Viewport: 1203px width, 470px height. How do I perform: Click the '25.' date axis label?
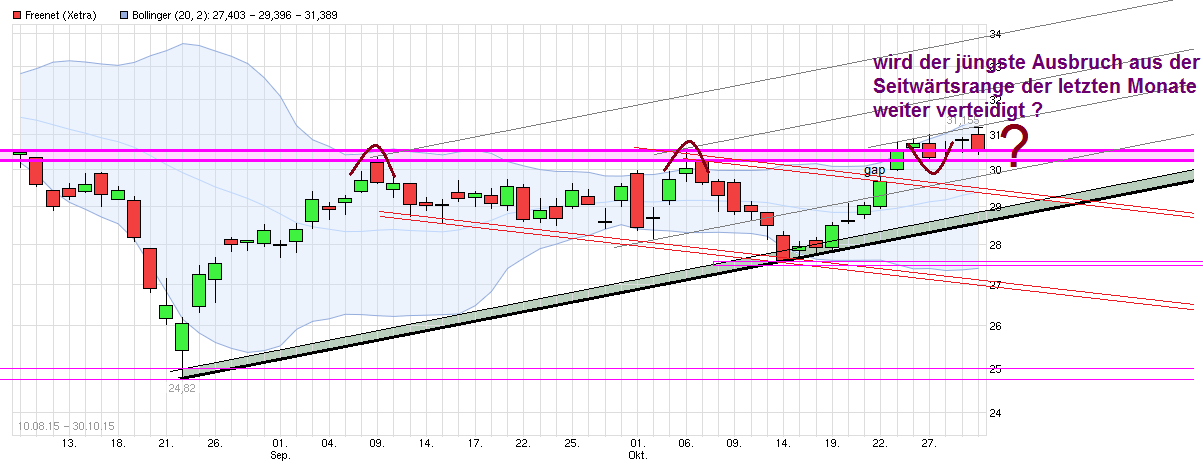(571, 444)
